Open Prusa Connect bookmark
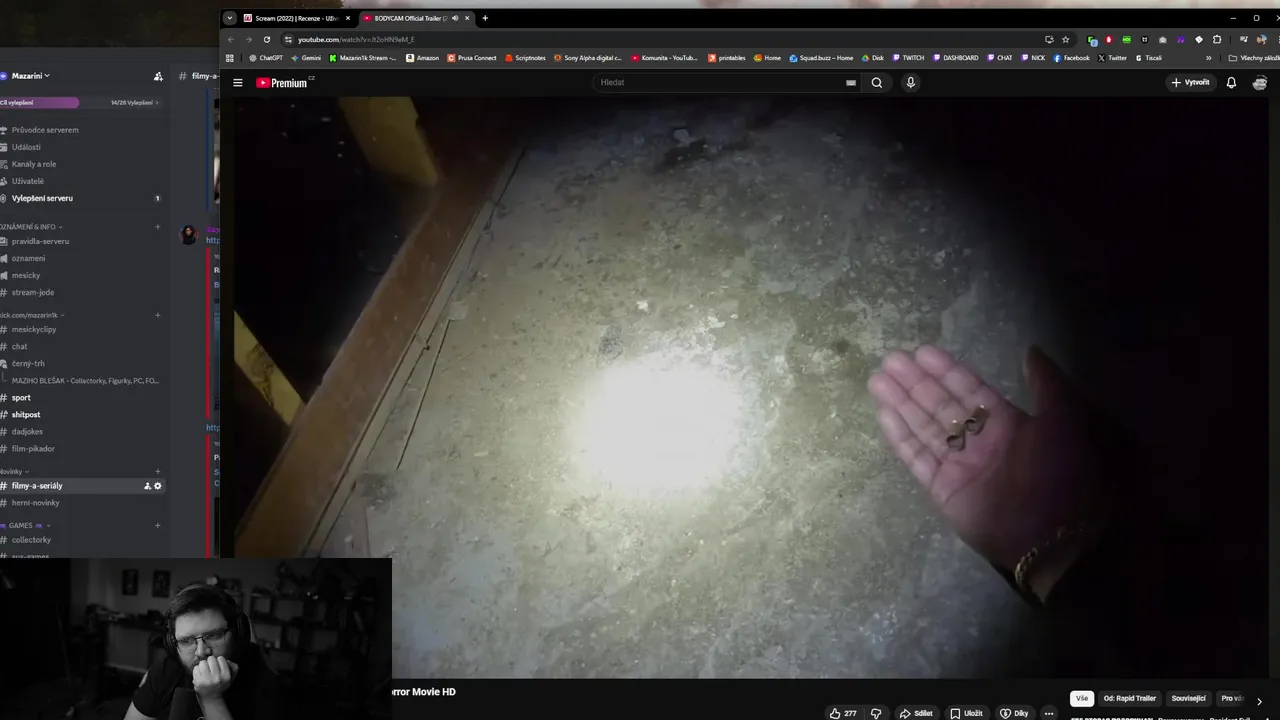Image resolution: width=1280 pixels, height=720 pixels. point(472,58)
